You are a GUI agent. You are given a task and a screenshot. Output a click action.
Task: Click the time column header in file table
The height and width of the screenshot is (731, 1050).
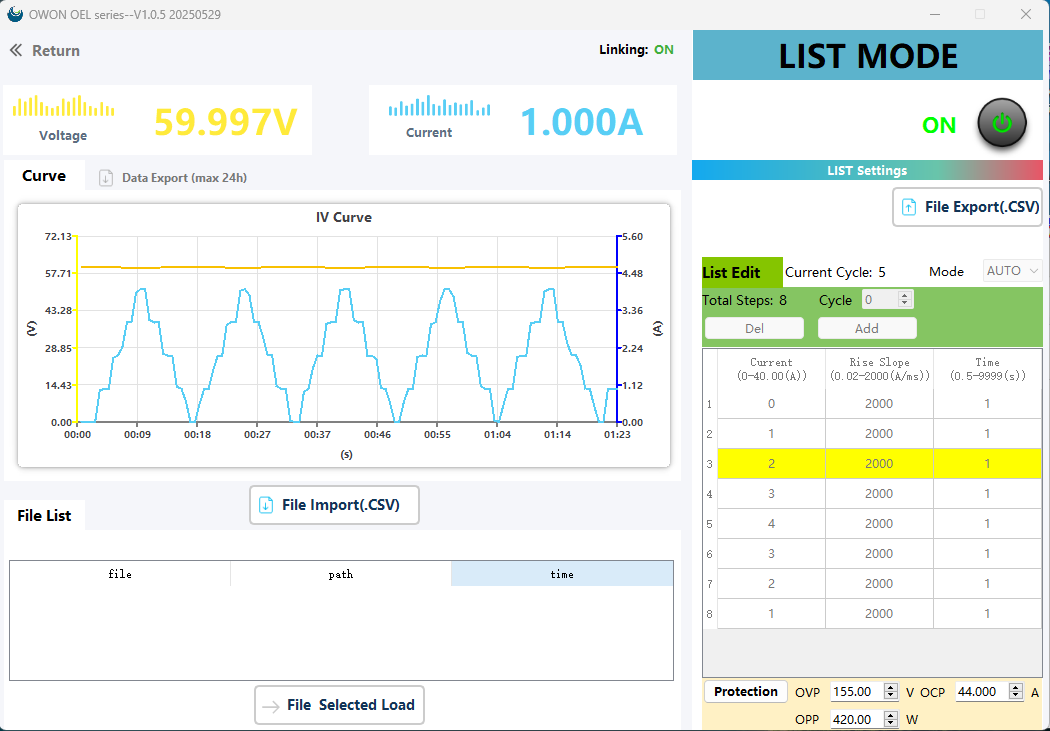(561, 574)
